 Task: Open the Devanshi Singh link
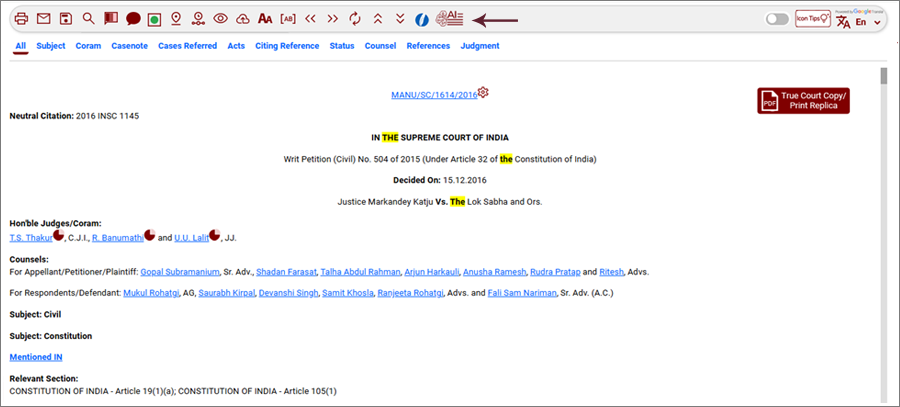point(289,293)
